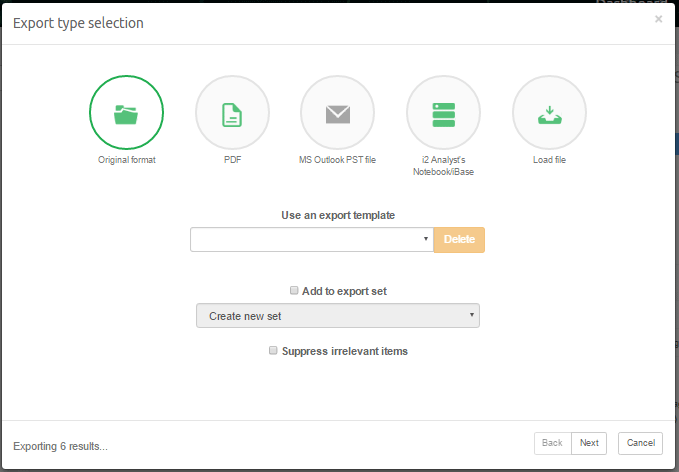Click the "i2 Analyst's Notebook/iBase" caption
The height and width of the screenshot is (472, 679).
[x=443, y=166]
